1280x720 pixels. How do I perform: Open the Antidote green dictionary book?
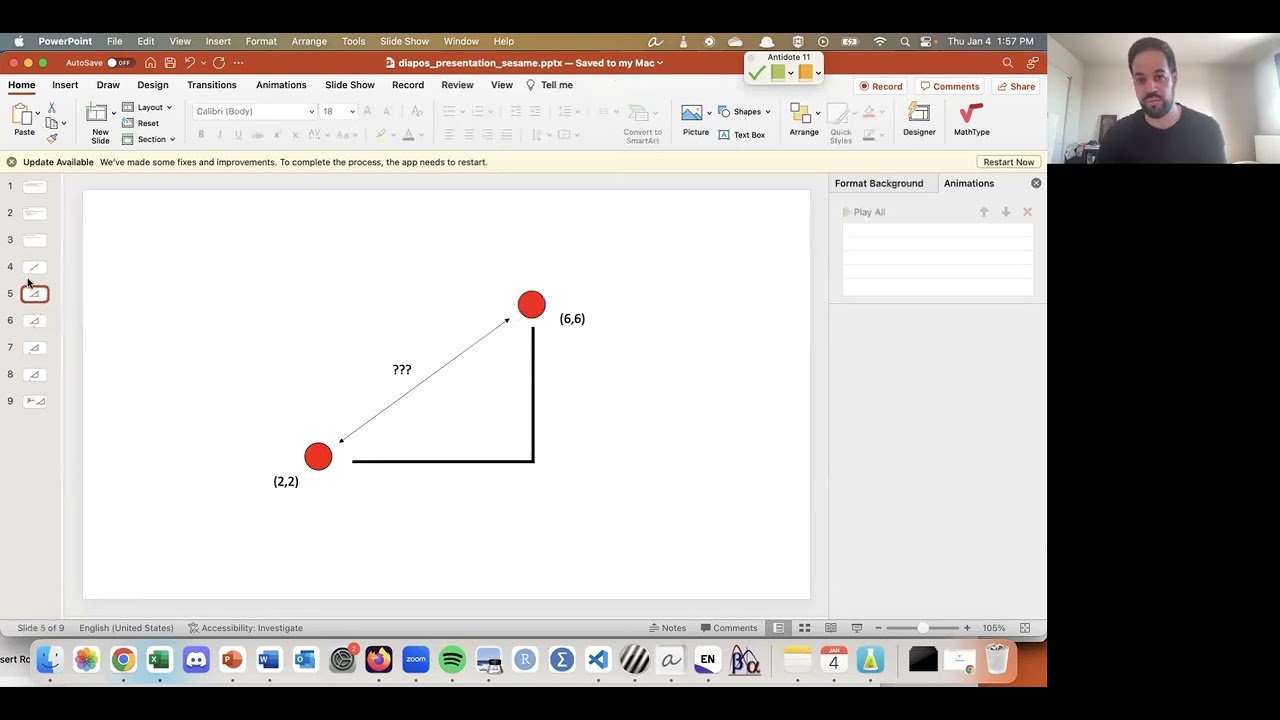(778, 72)
